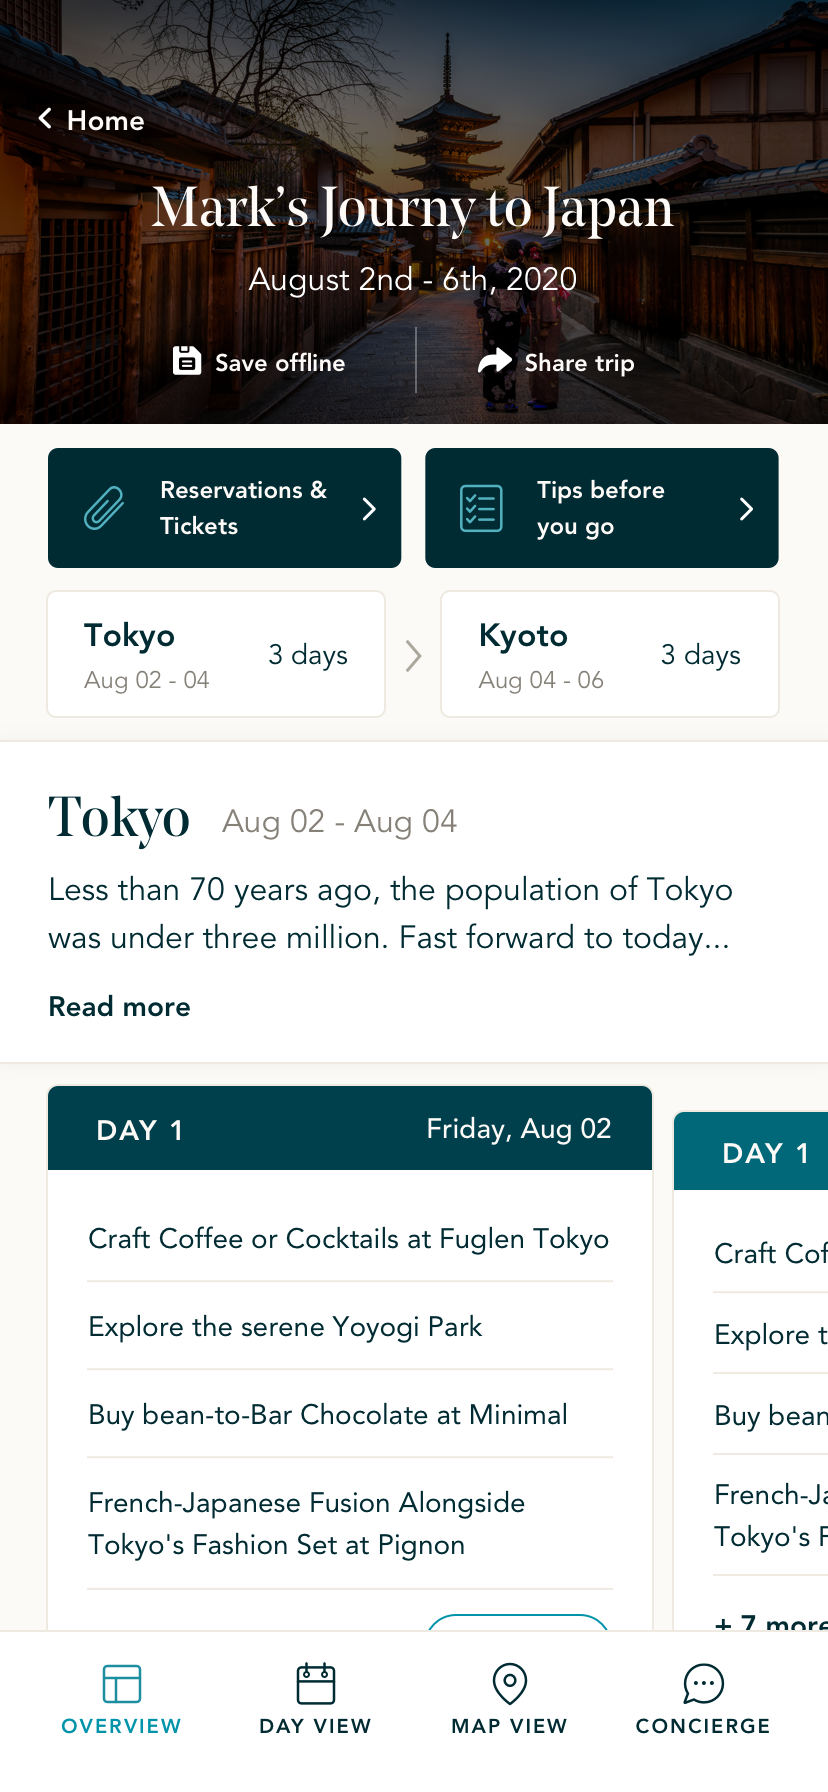Click the Save offline disk icon
The image size is (828, 1792).
[x=187, y=360]
